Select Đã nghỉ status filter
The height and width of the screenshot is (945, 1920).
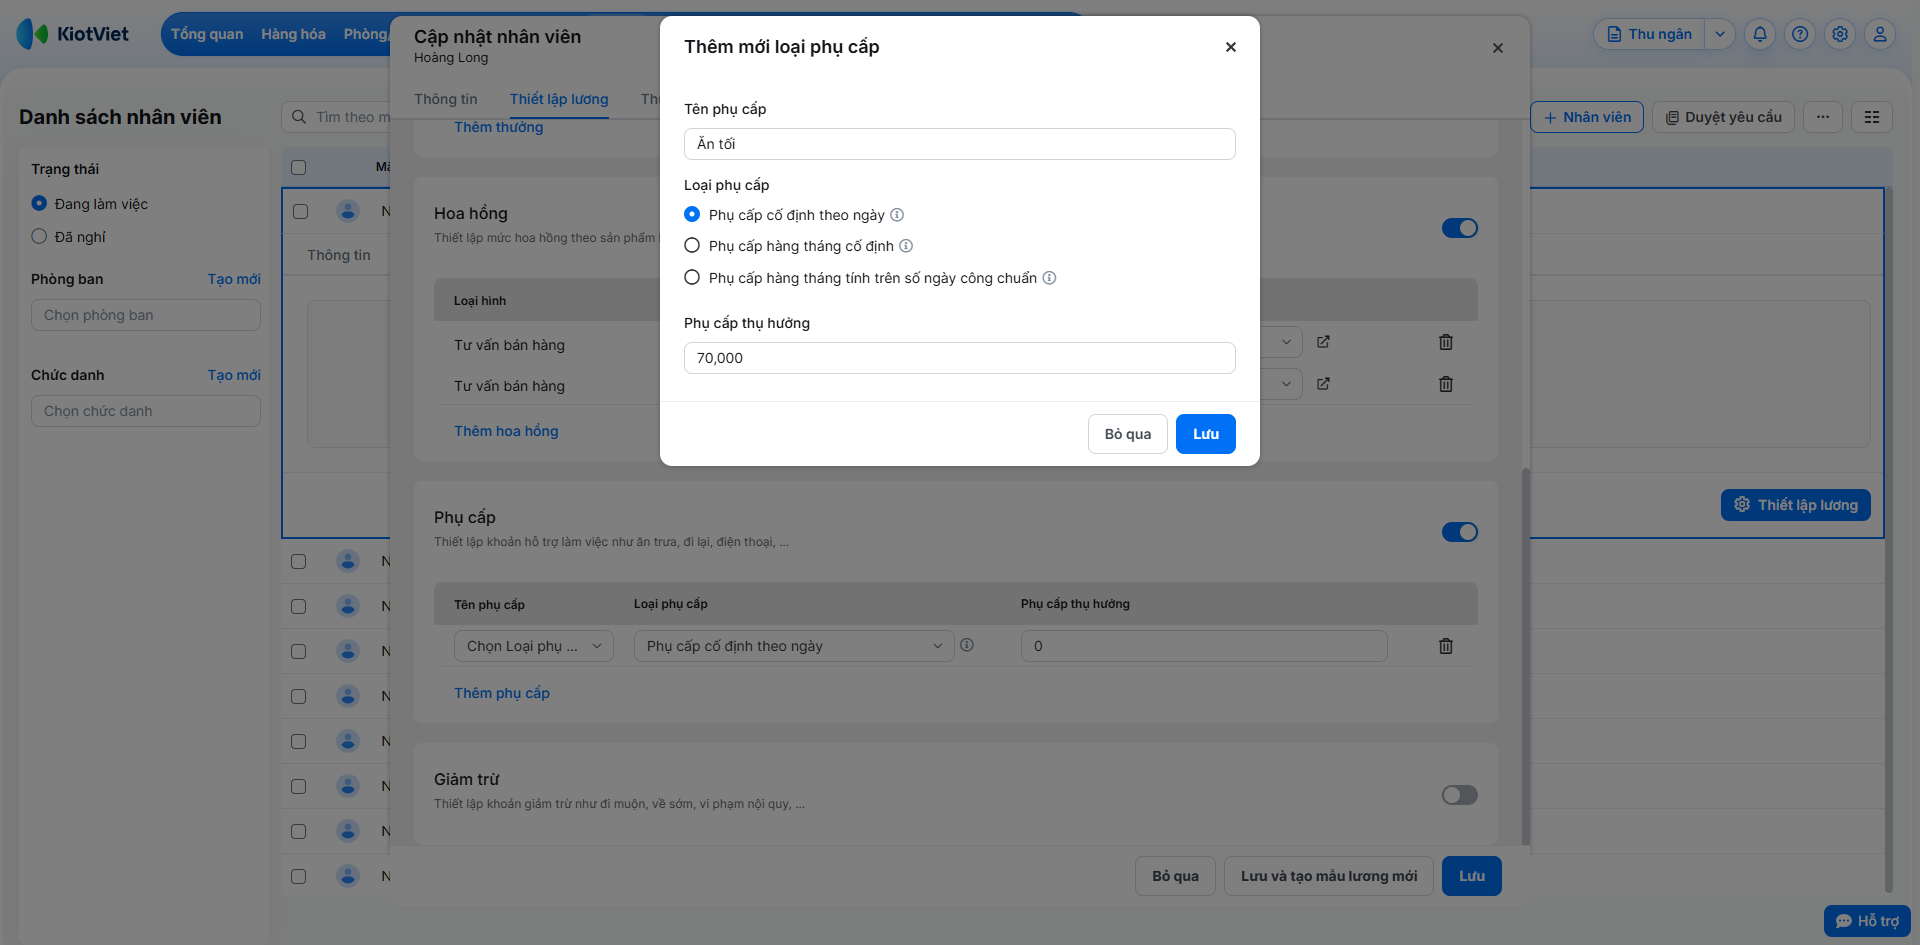click(39, 237)
